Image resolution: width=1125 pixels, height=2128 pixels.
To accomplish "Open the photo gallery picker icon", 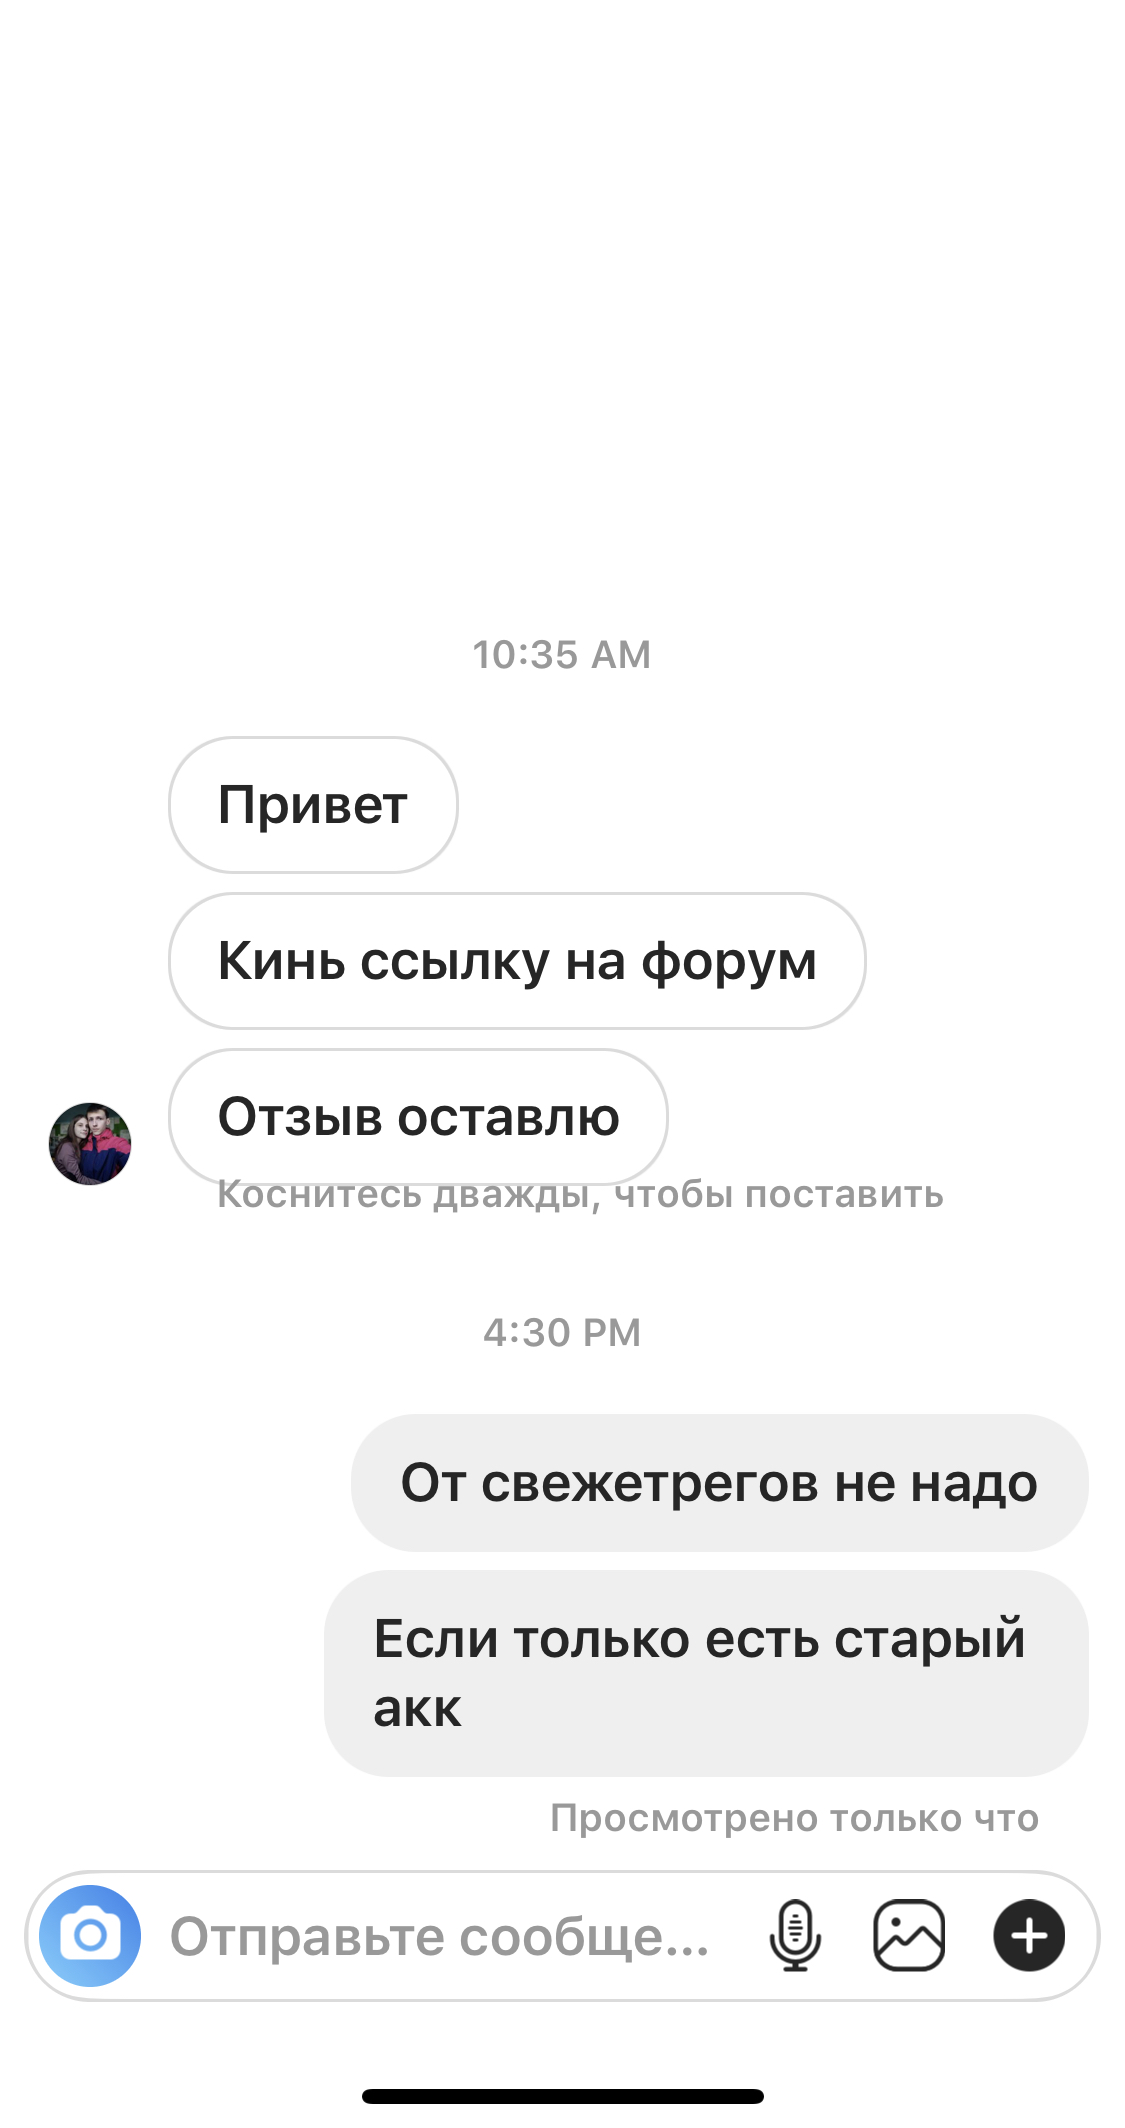I will click(909, 1935).
